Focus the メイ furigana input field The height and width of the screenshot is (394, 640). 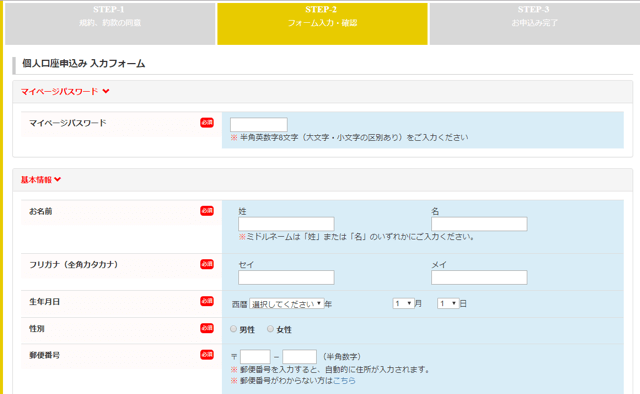(479, 278)
